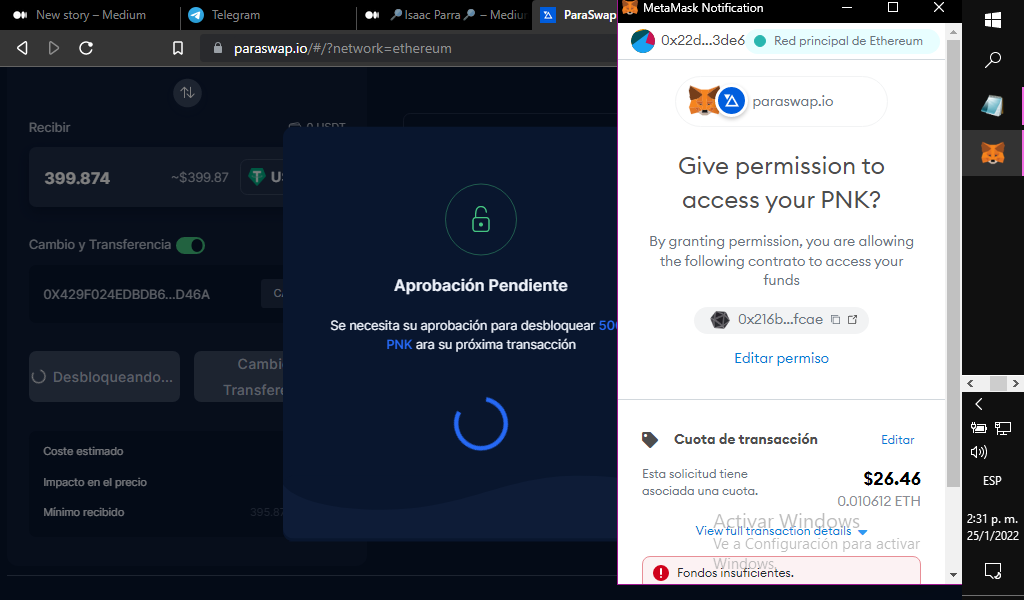Click the Impacto en el precio label
The height and width of the screenshot is (600, 1024).
[95, 482]
